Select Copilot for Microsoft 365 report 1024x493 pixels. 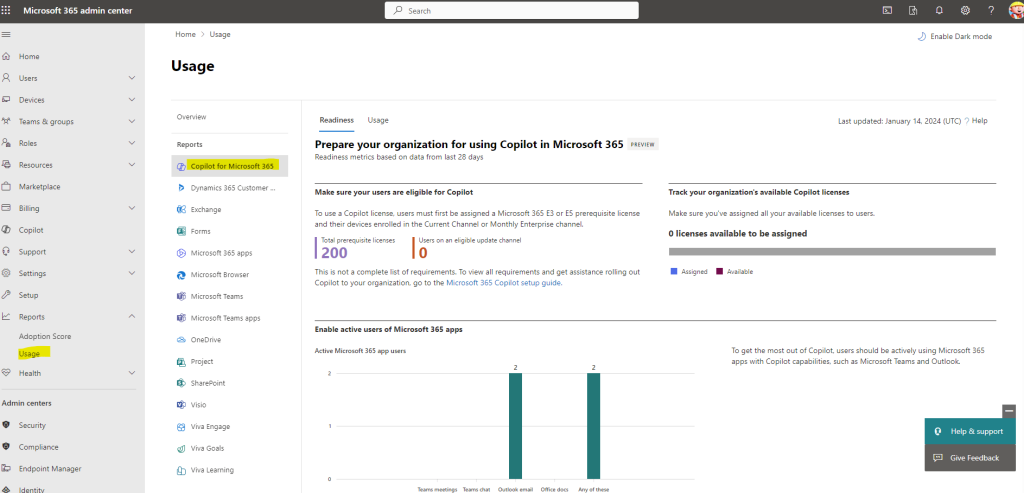point(229,166)
